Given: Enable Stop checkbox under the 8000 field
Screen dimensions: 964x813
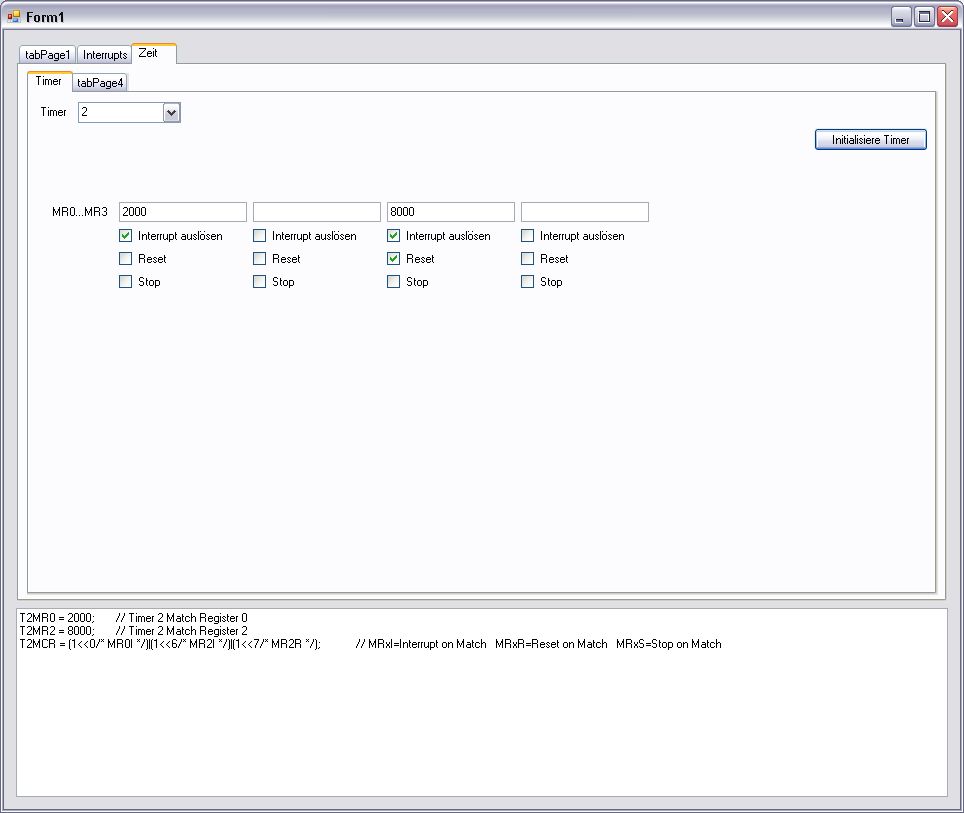Looking at the screenshot, I should point(394,282).
